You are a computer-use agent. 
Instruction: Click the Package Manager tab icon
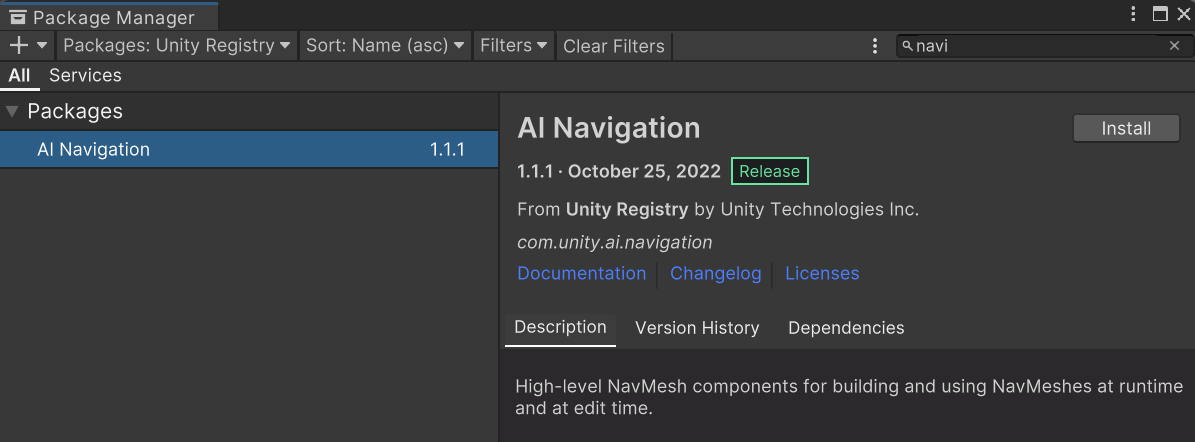click(18, 17)
